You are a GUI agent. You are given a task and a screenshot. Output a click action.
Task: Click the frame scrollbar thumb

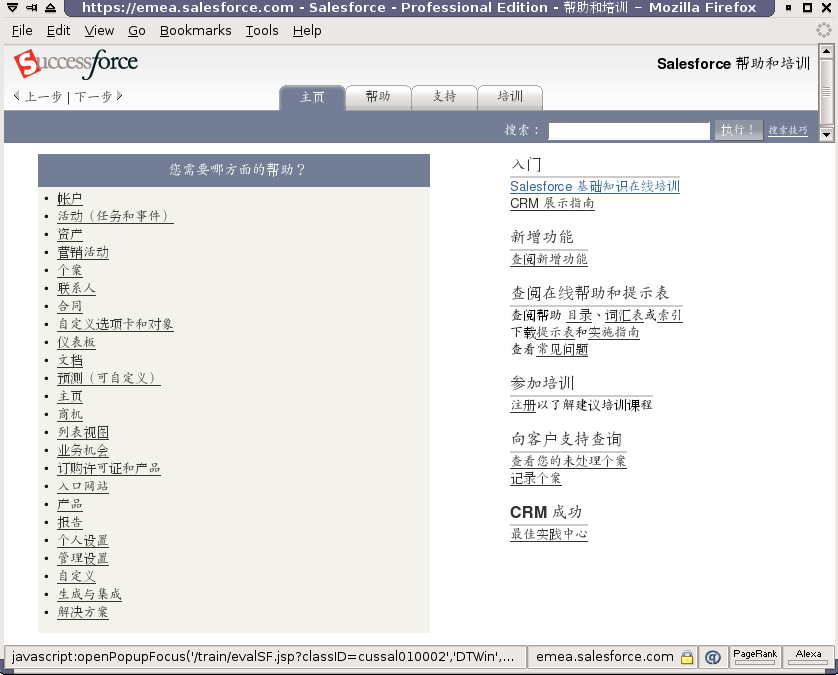pyautogui.click(x=826, y=91)
